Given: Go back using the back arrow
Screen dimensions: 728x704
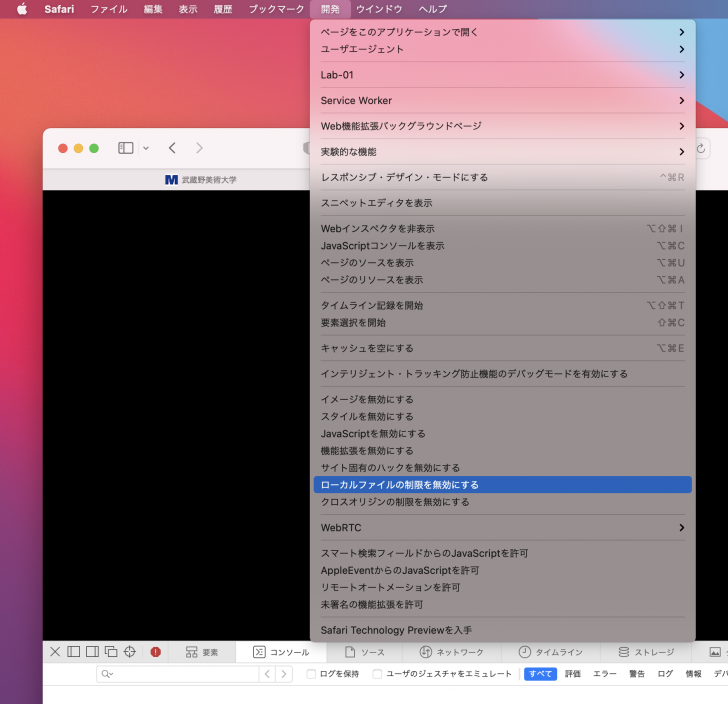Looking at the screenshot, I should 172,148.
